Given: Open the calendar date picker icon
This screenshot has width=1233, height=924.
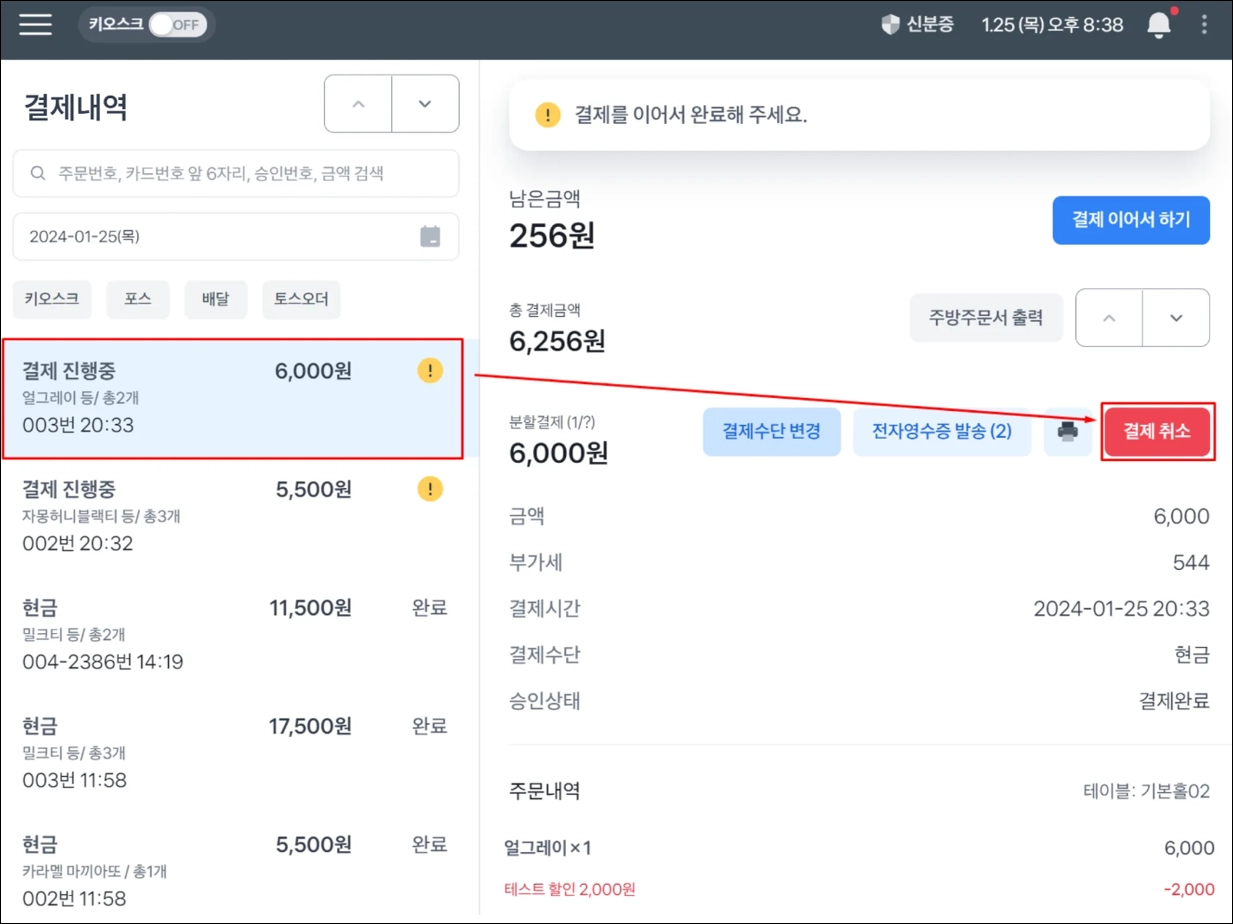Looking at the screenshot, I should (430, 237).
